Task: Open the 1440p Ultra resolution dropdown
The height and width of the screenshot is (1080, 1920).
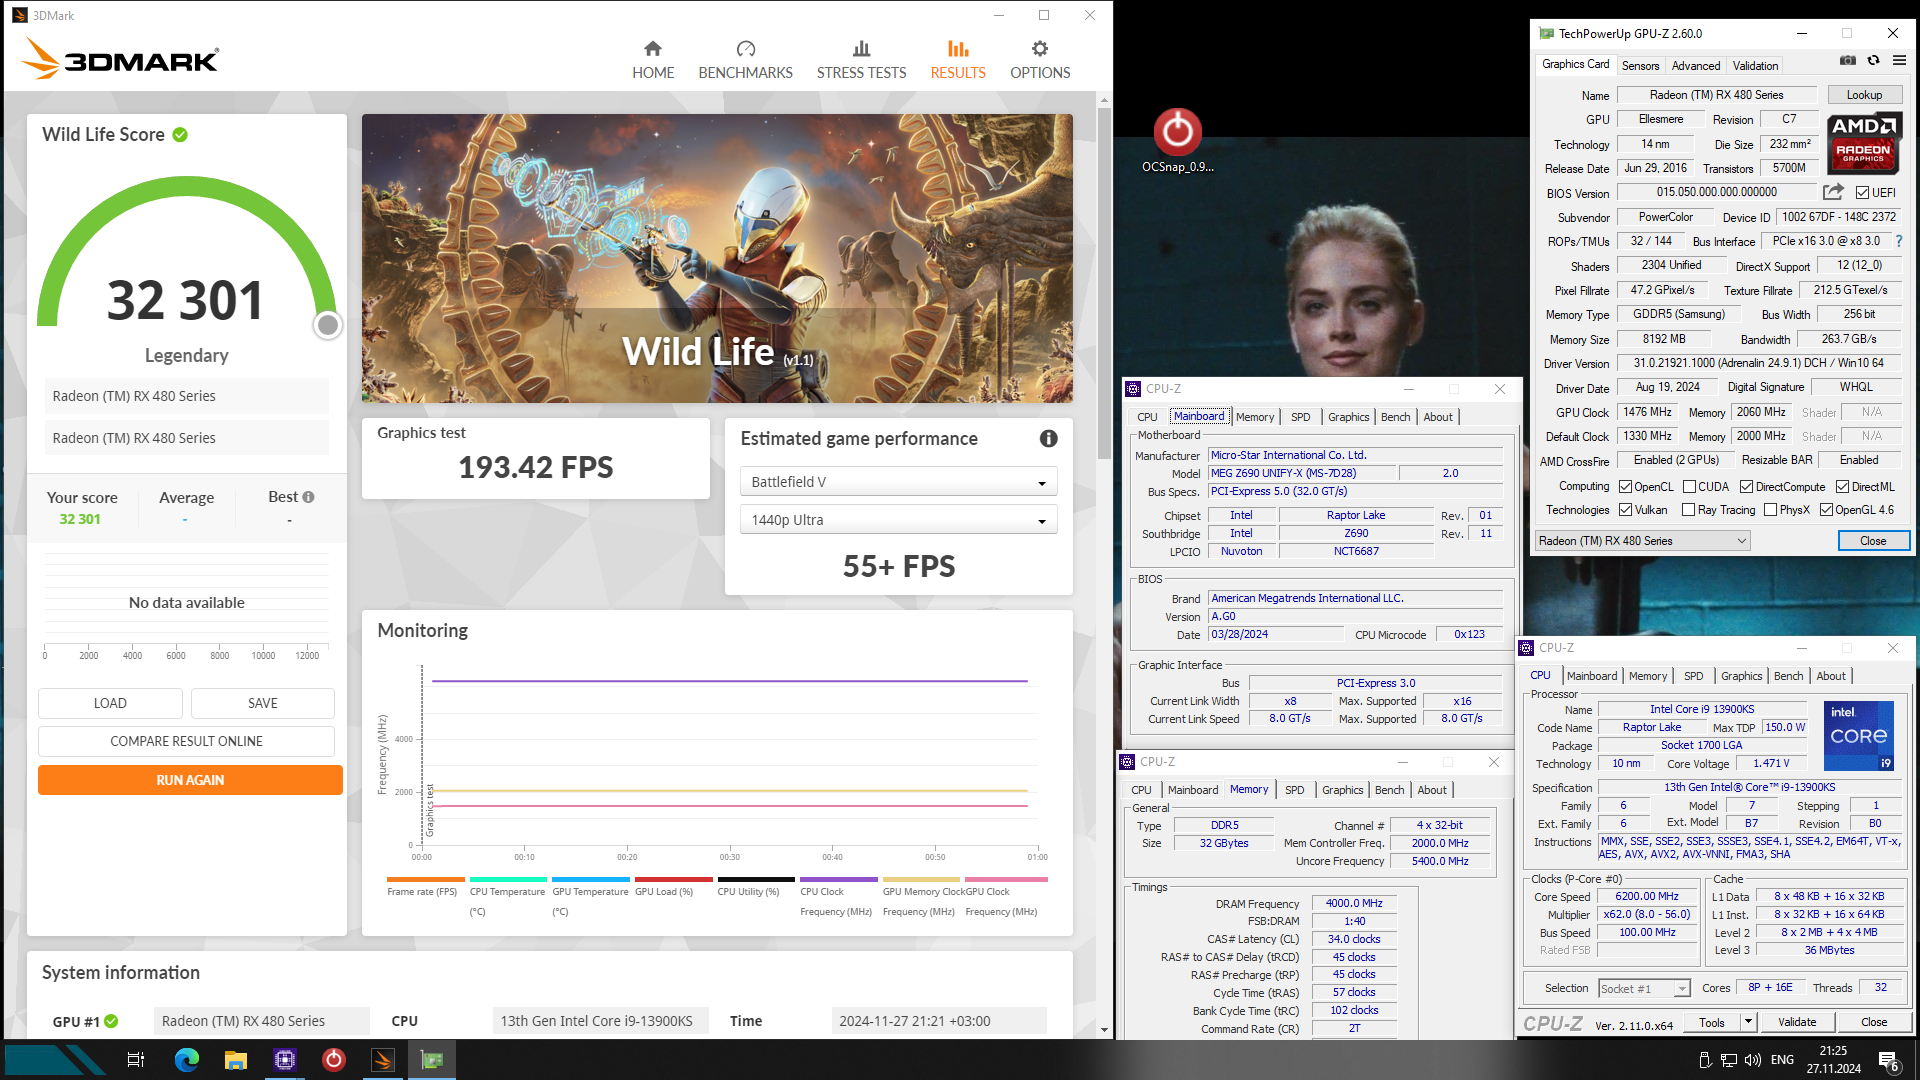Action: [898, 520]
